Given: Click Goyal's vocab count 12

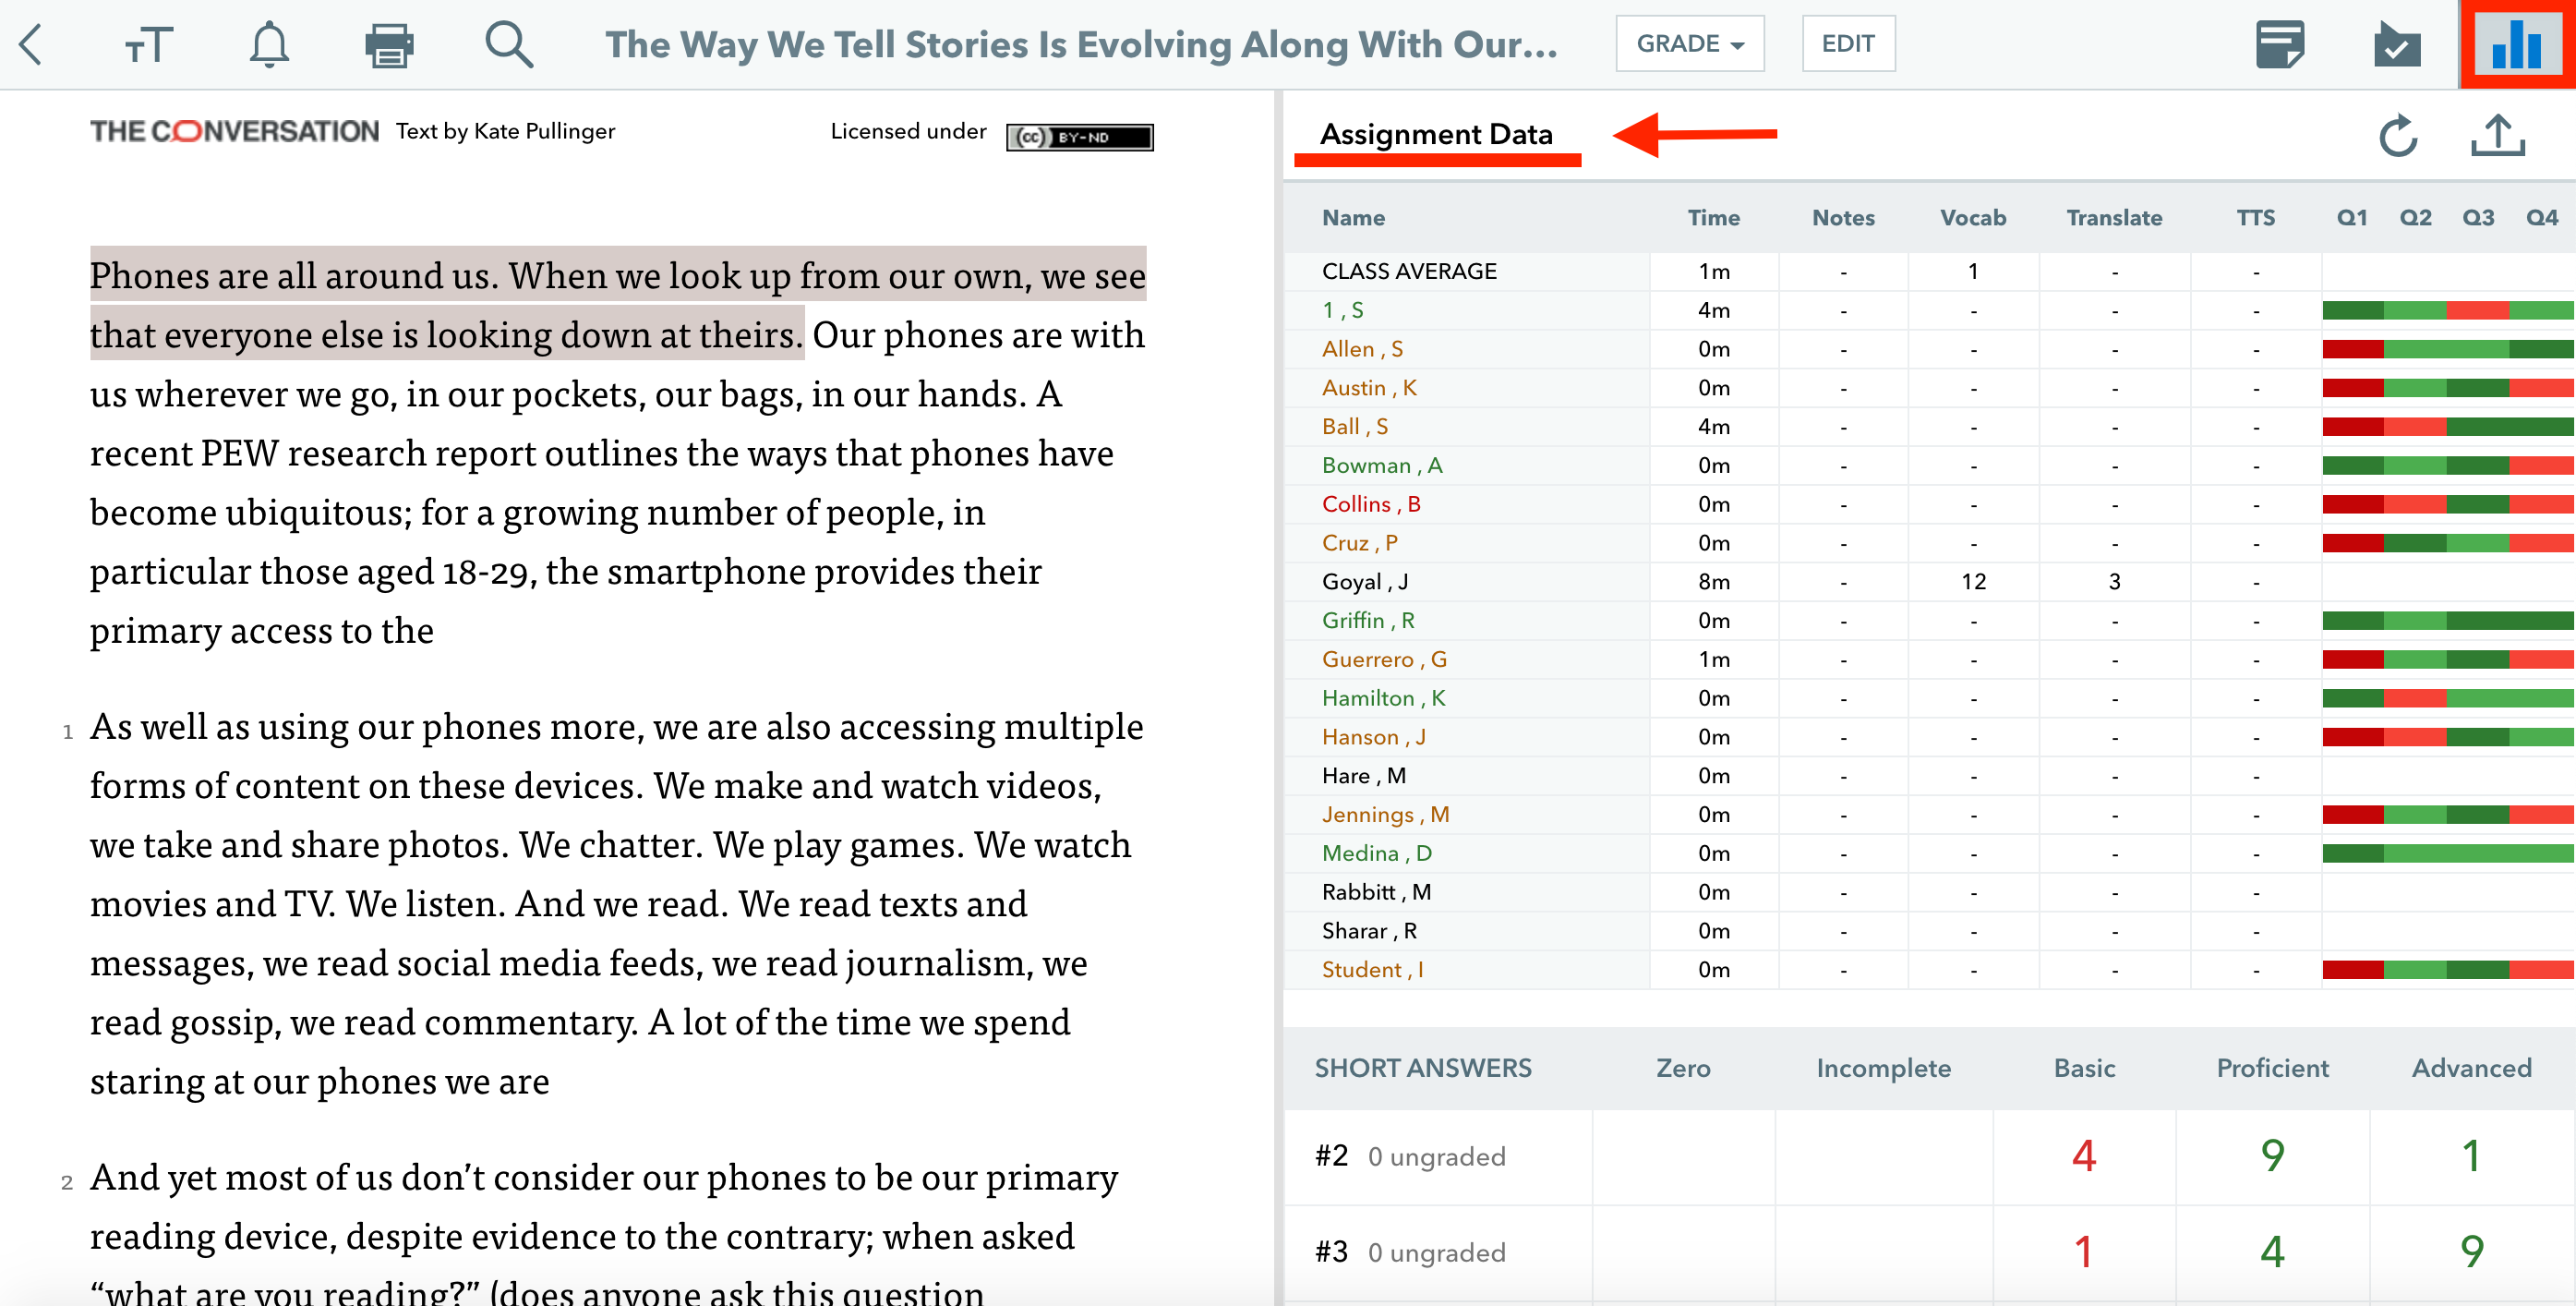Looking at the screenshot, I should click(1973, 582).
